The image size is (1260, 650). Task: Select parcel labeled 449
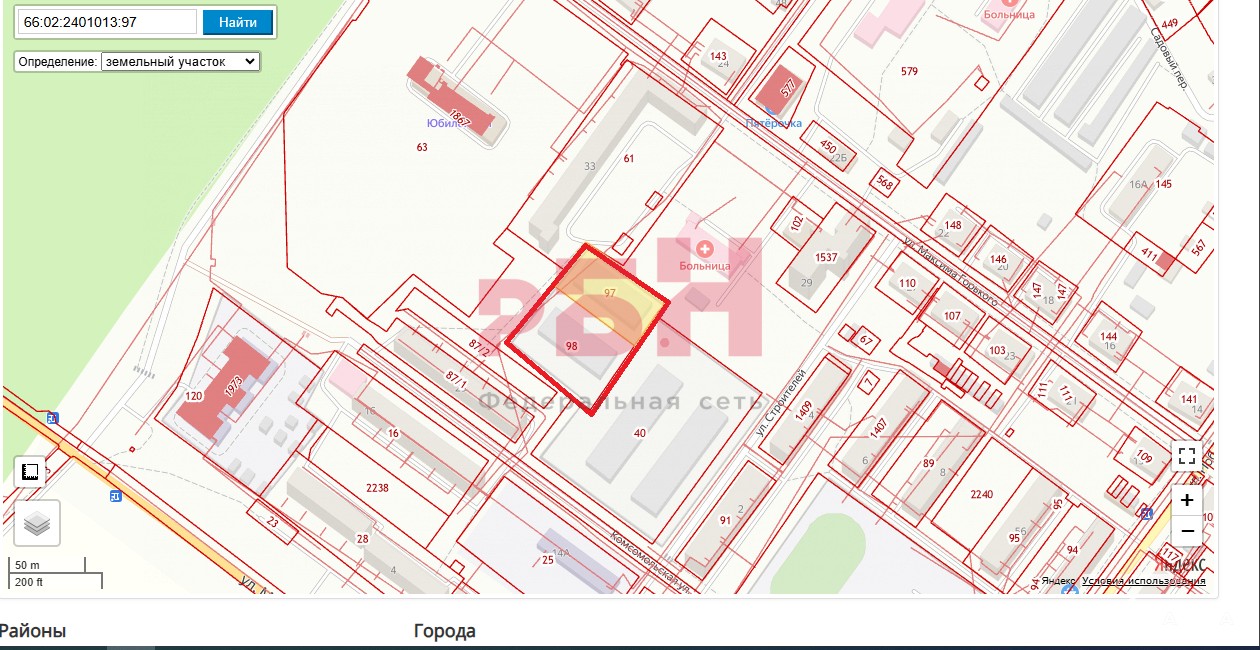1169,23
